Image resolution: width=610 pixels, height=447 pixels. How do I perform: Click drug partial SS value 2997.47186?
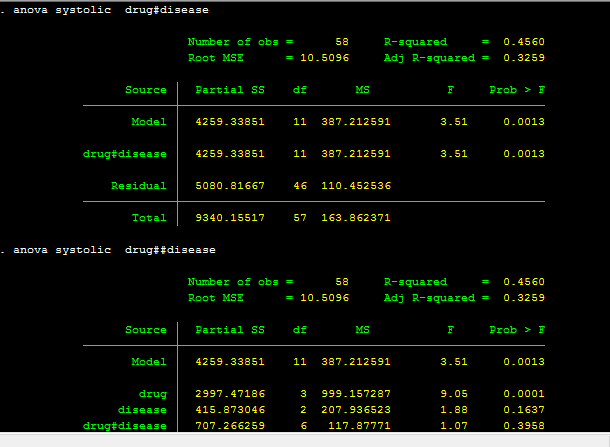pos(230,394)
